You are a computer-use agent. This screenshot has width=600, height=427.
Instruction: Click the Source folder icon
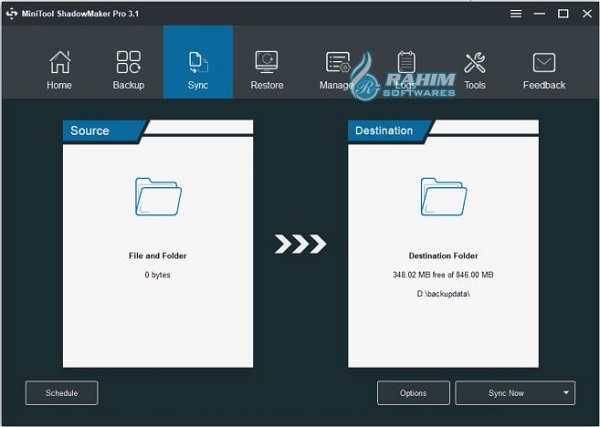158,197
